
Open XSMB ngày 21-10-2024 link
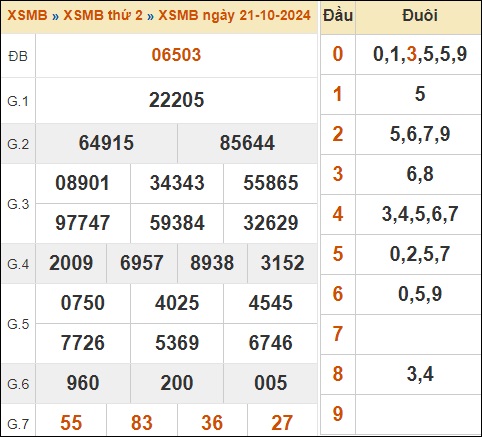point(234,15)
